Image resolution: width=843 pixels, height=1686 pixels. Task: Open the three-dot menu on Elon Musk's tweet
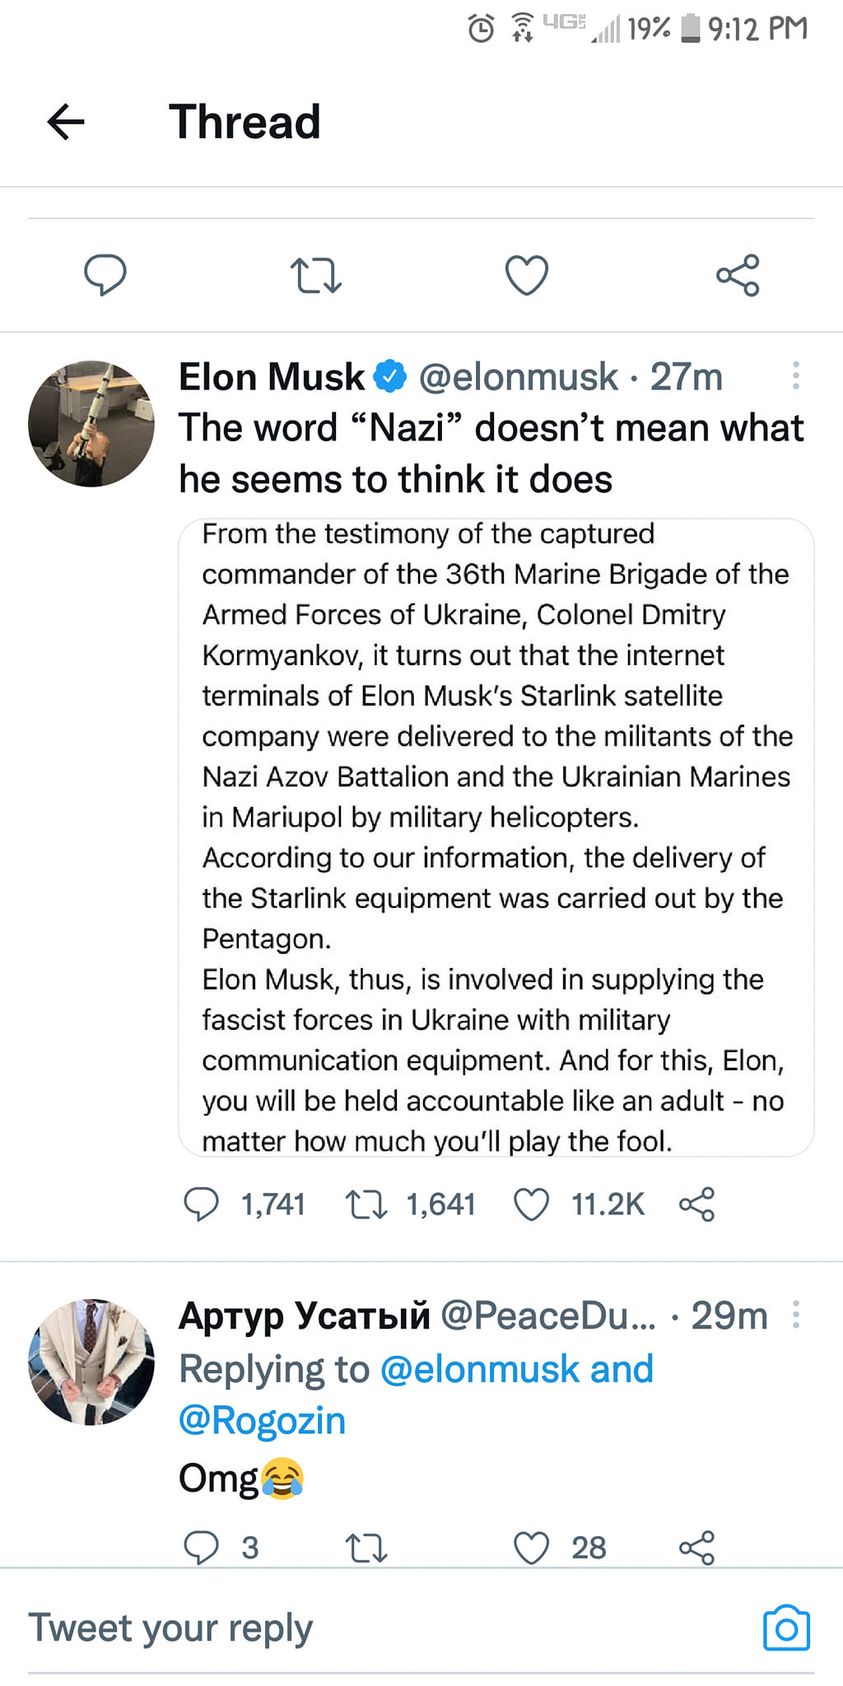click(796, 376)
